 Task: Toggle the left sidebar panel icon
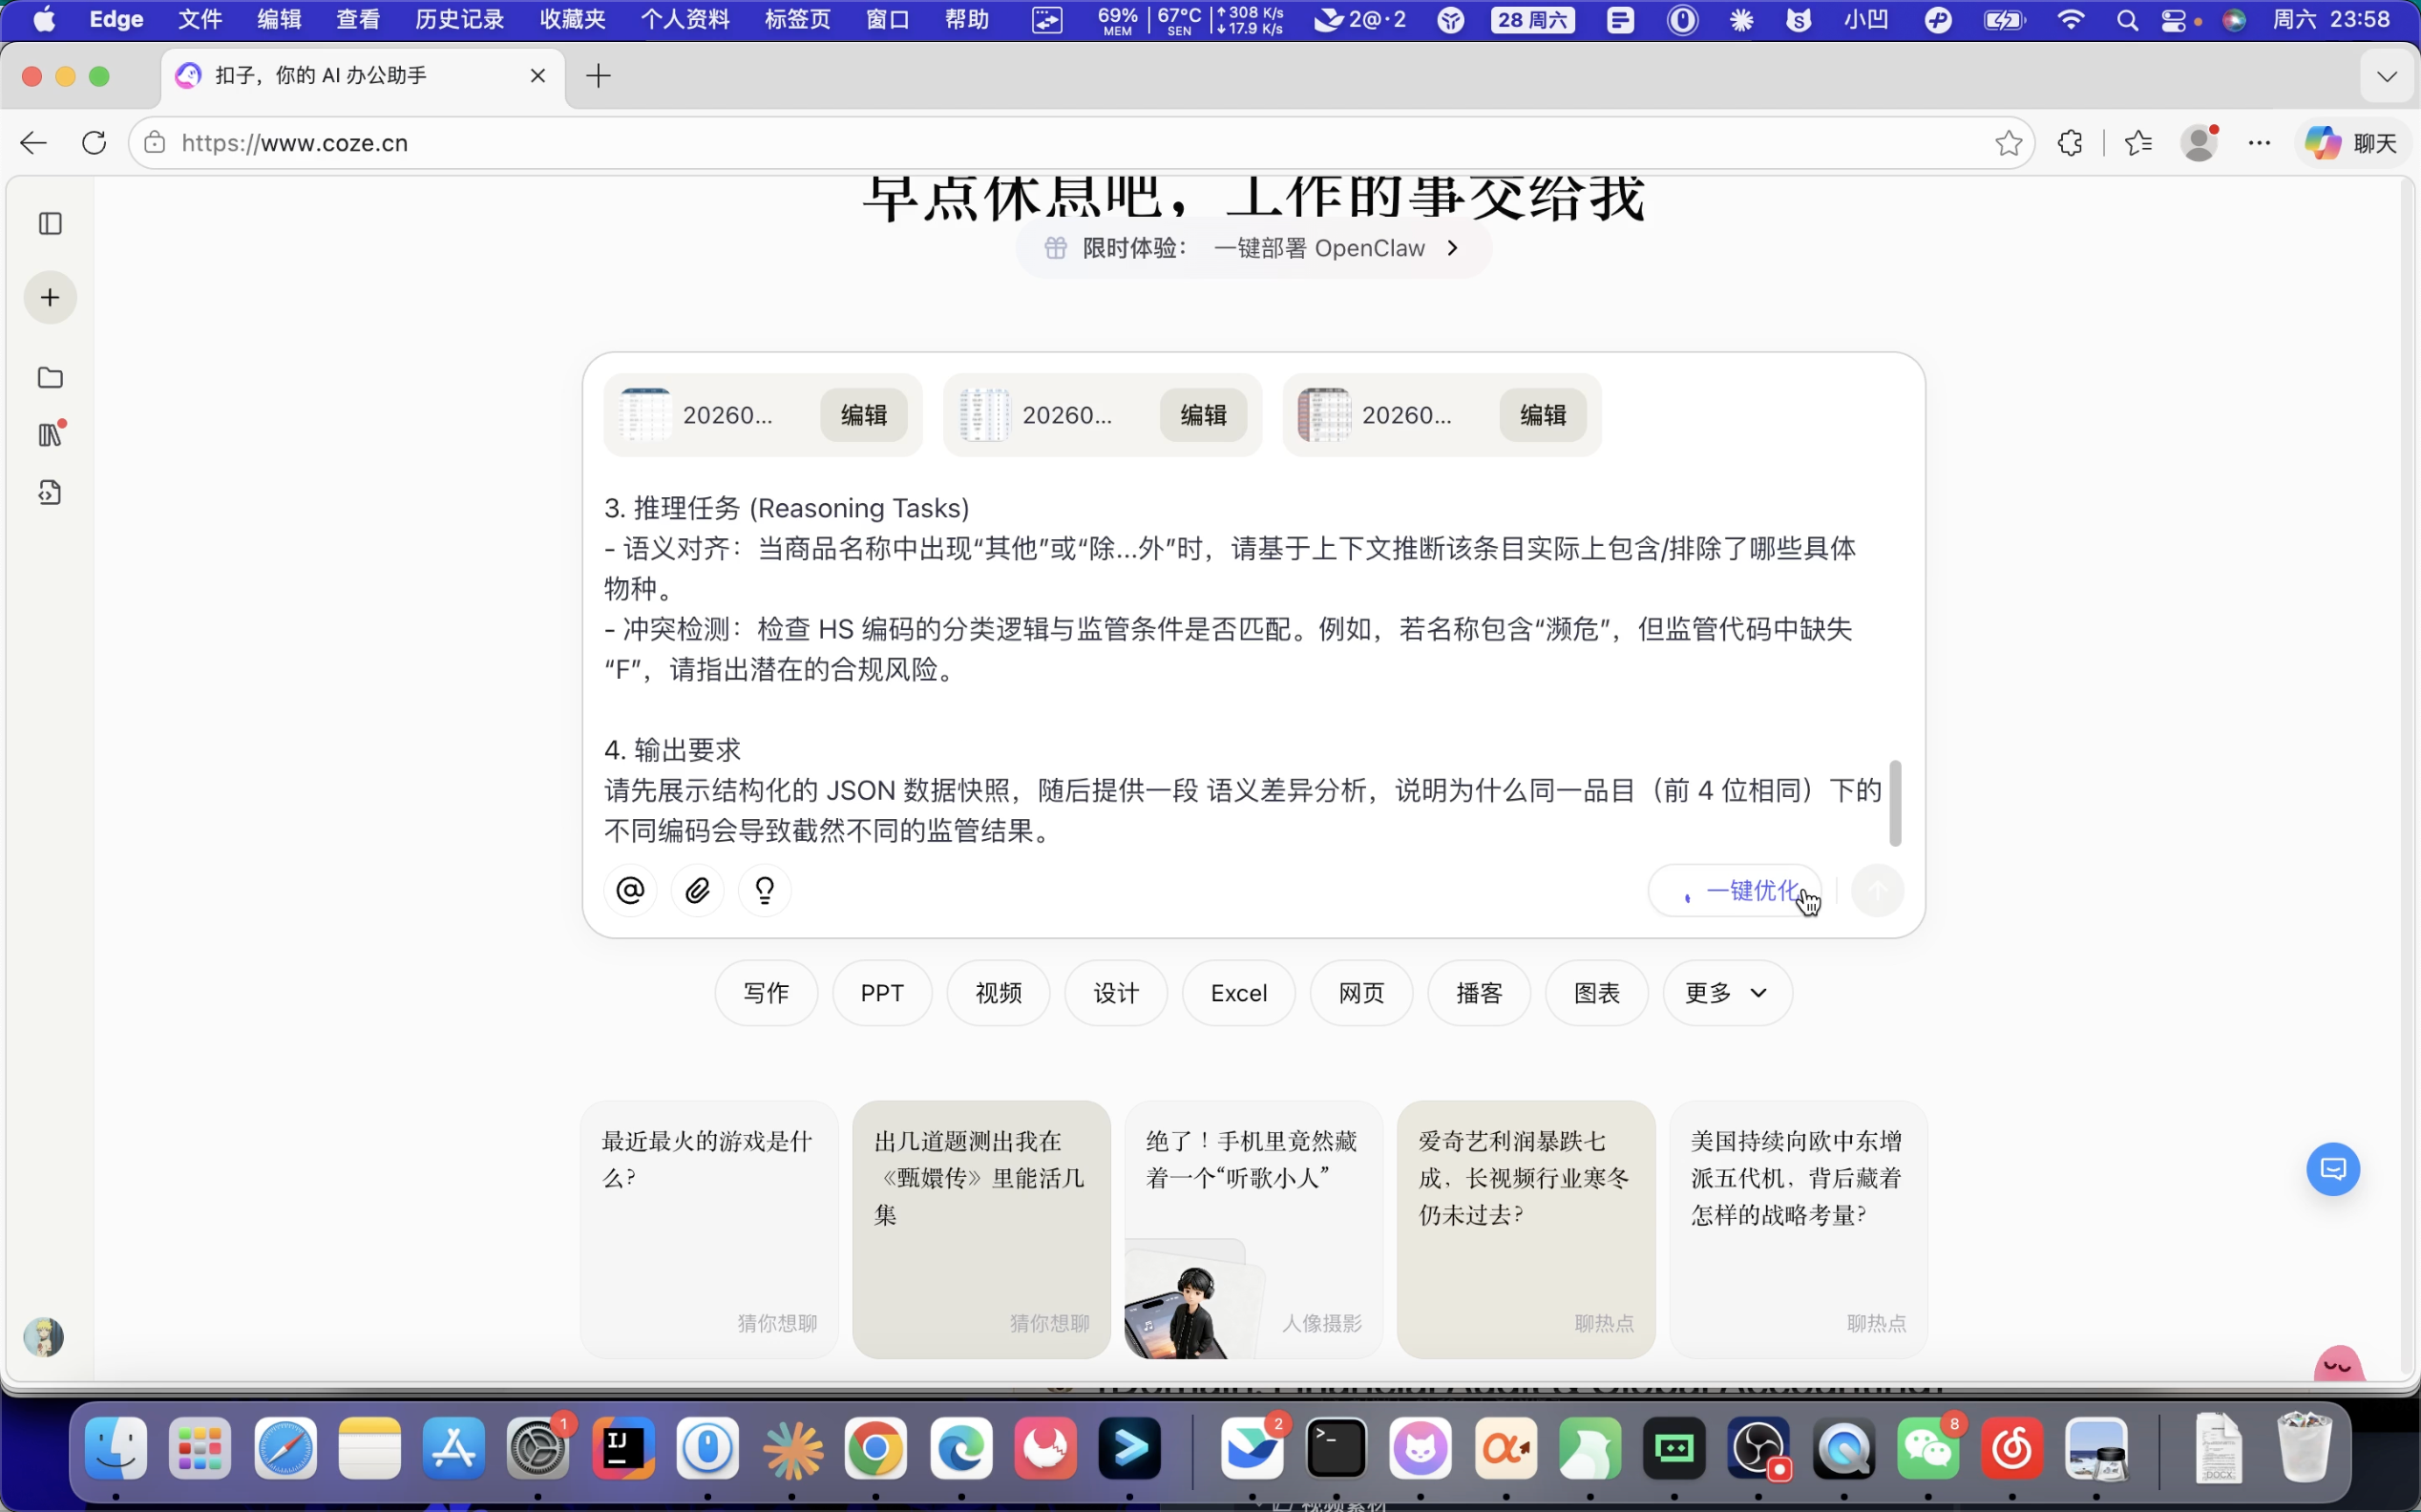50,223
